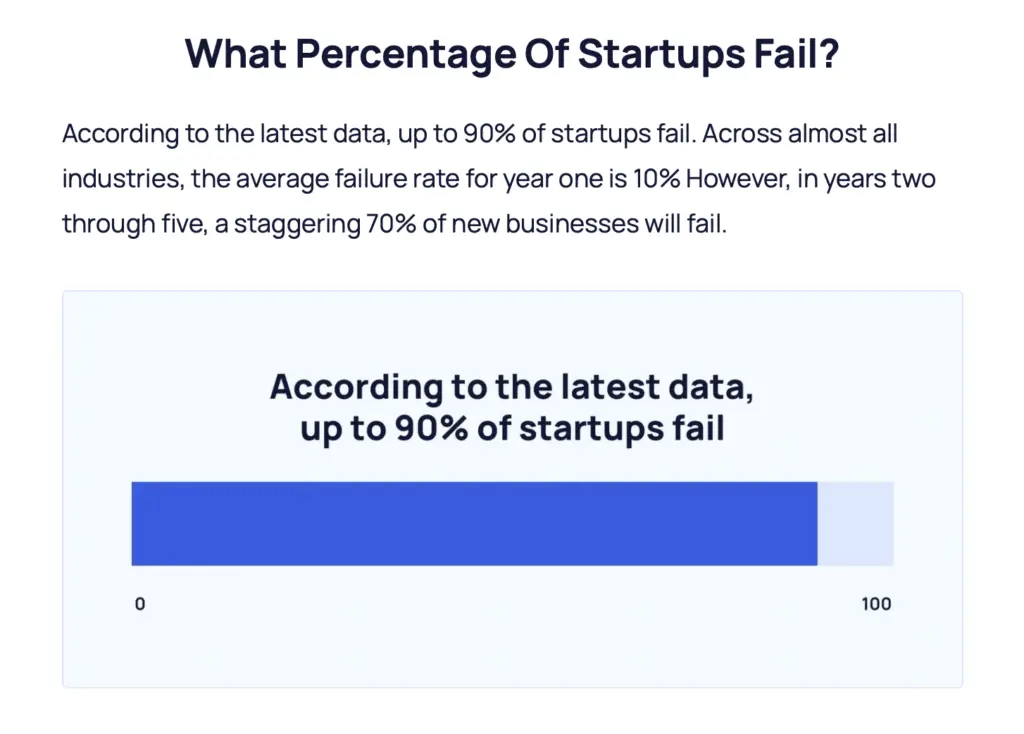Click the dark blue filled portion of the bar

click(474, 523)
